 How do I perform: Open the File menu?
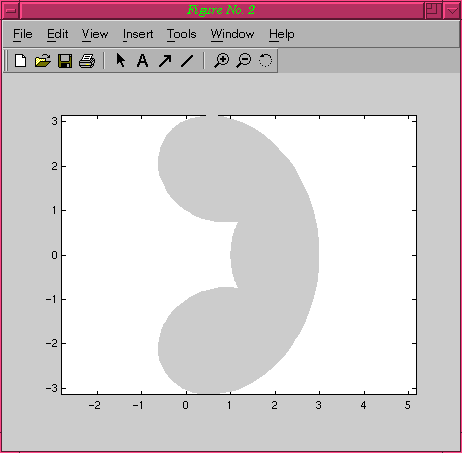point(23,34)
